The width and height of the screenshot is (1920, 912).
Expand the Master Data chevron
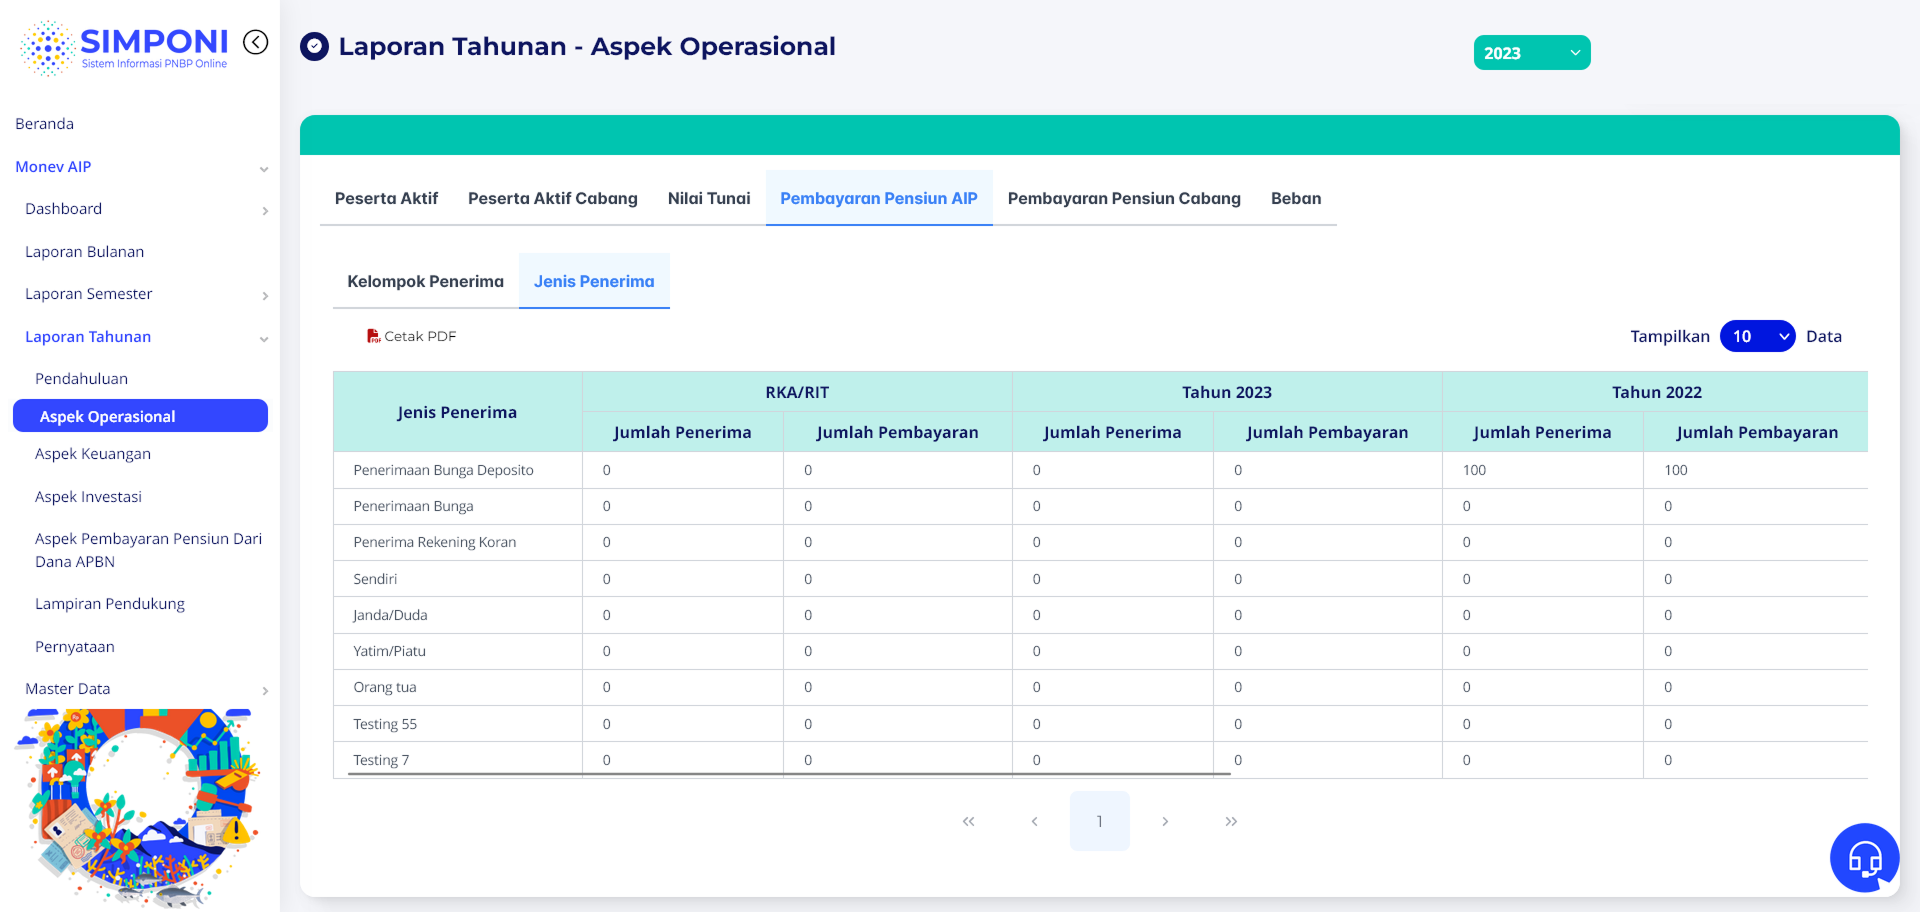pyautogui.click(x=265, y=691)
